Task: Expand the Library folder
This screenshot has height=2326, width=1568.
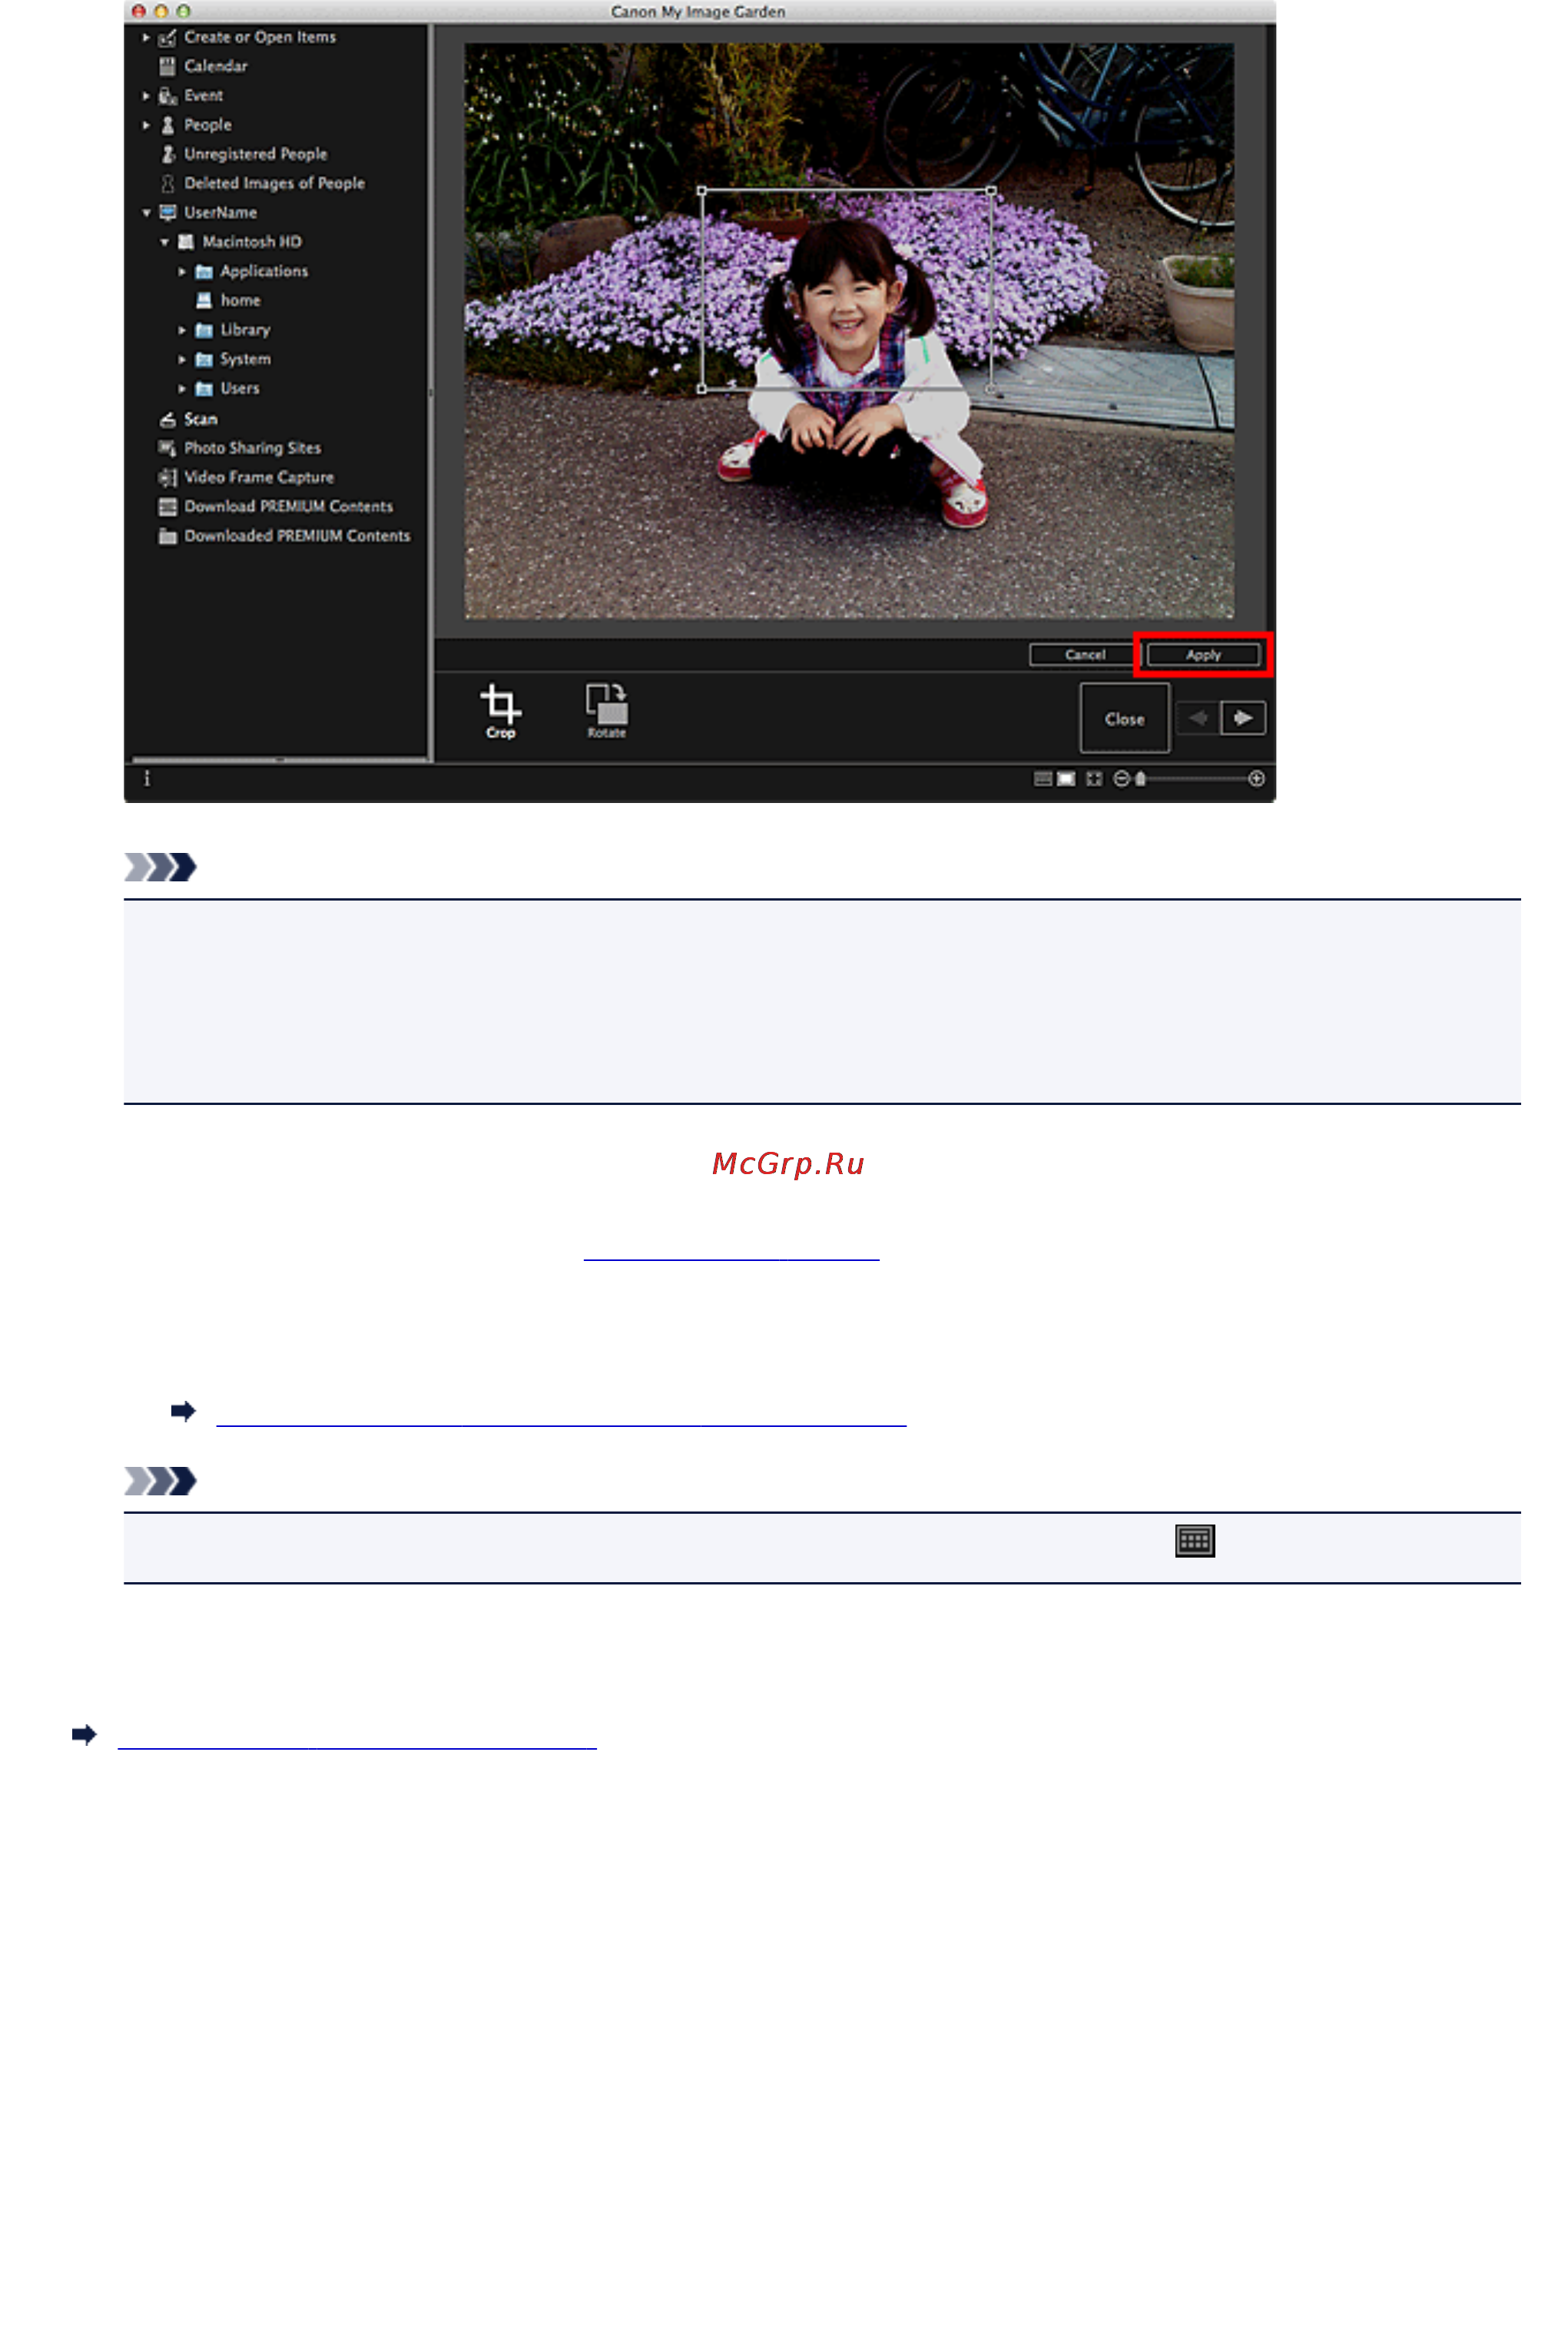Action: tap(182, 330)
